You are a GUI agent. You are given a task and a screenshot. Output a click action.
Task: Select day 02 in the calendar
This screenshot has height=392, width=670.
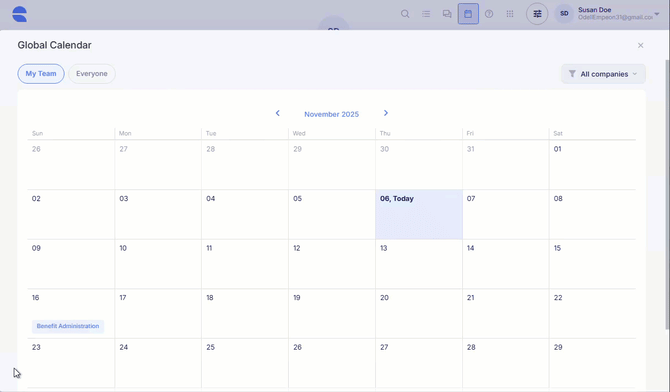point(71,214)
